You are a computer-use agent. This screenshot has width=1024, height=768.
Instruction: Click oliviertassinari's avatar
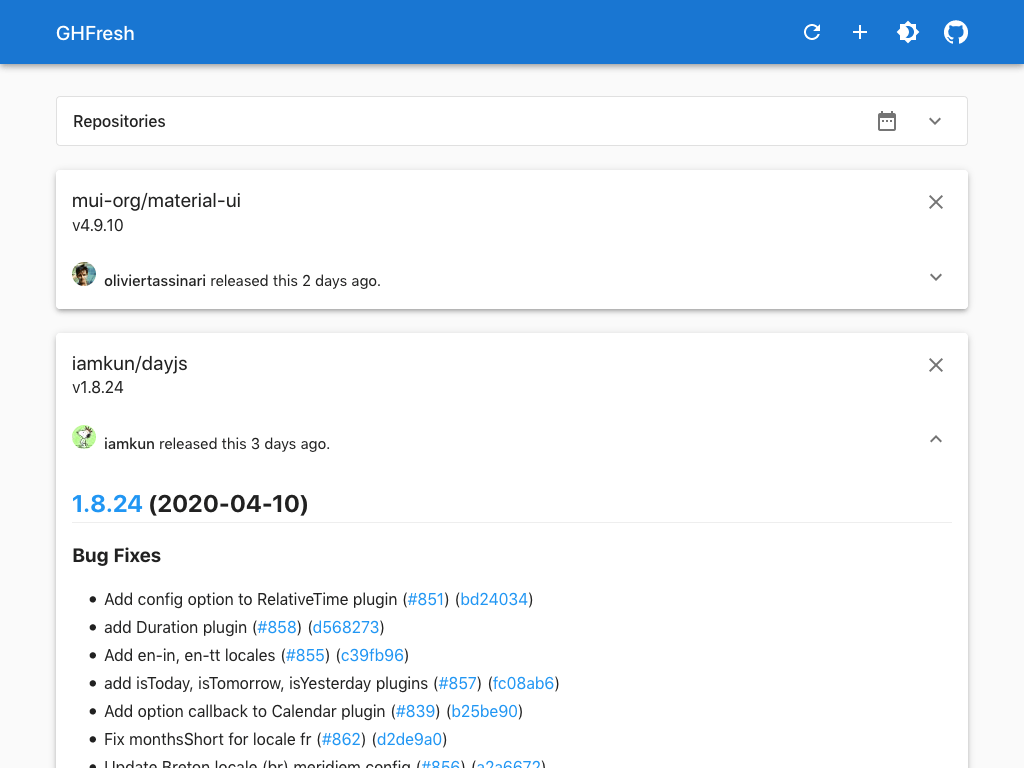pos(84,274)
